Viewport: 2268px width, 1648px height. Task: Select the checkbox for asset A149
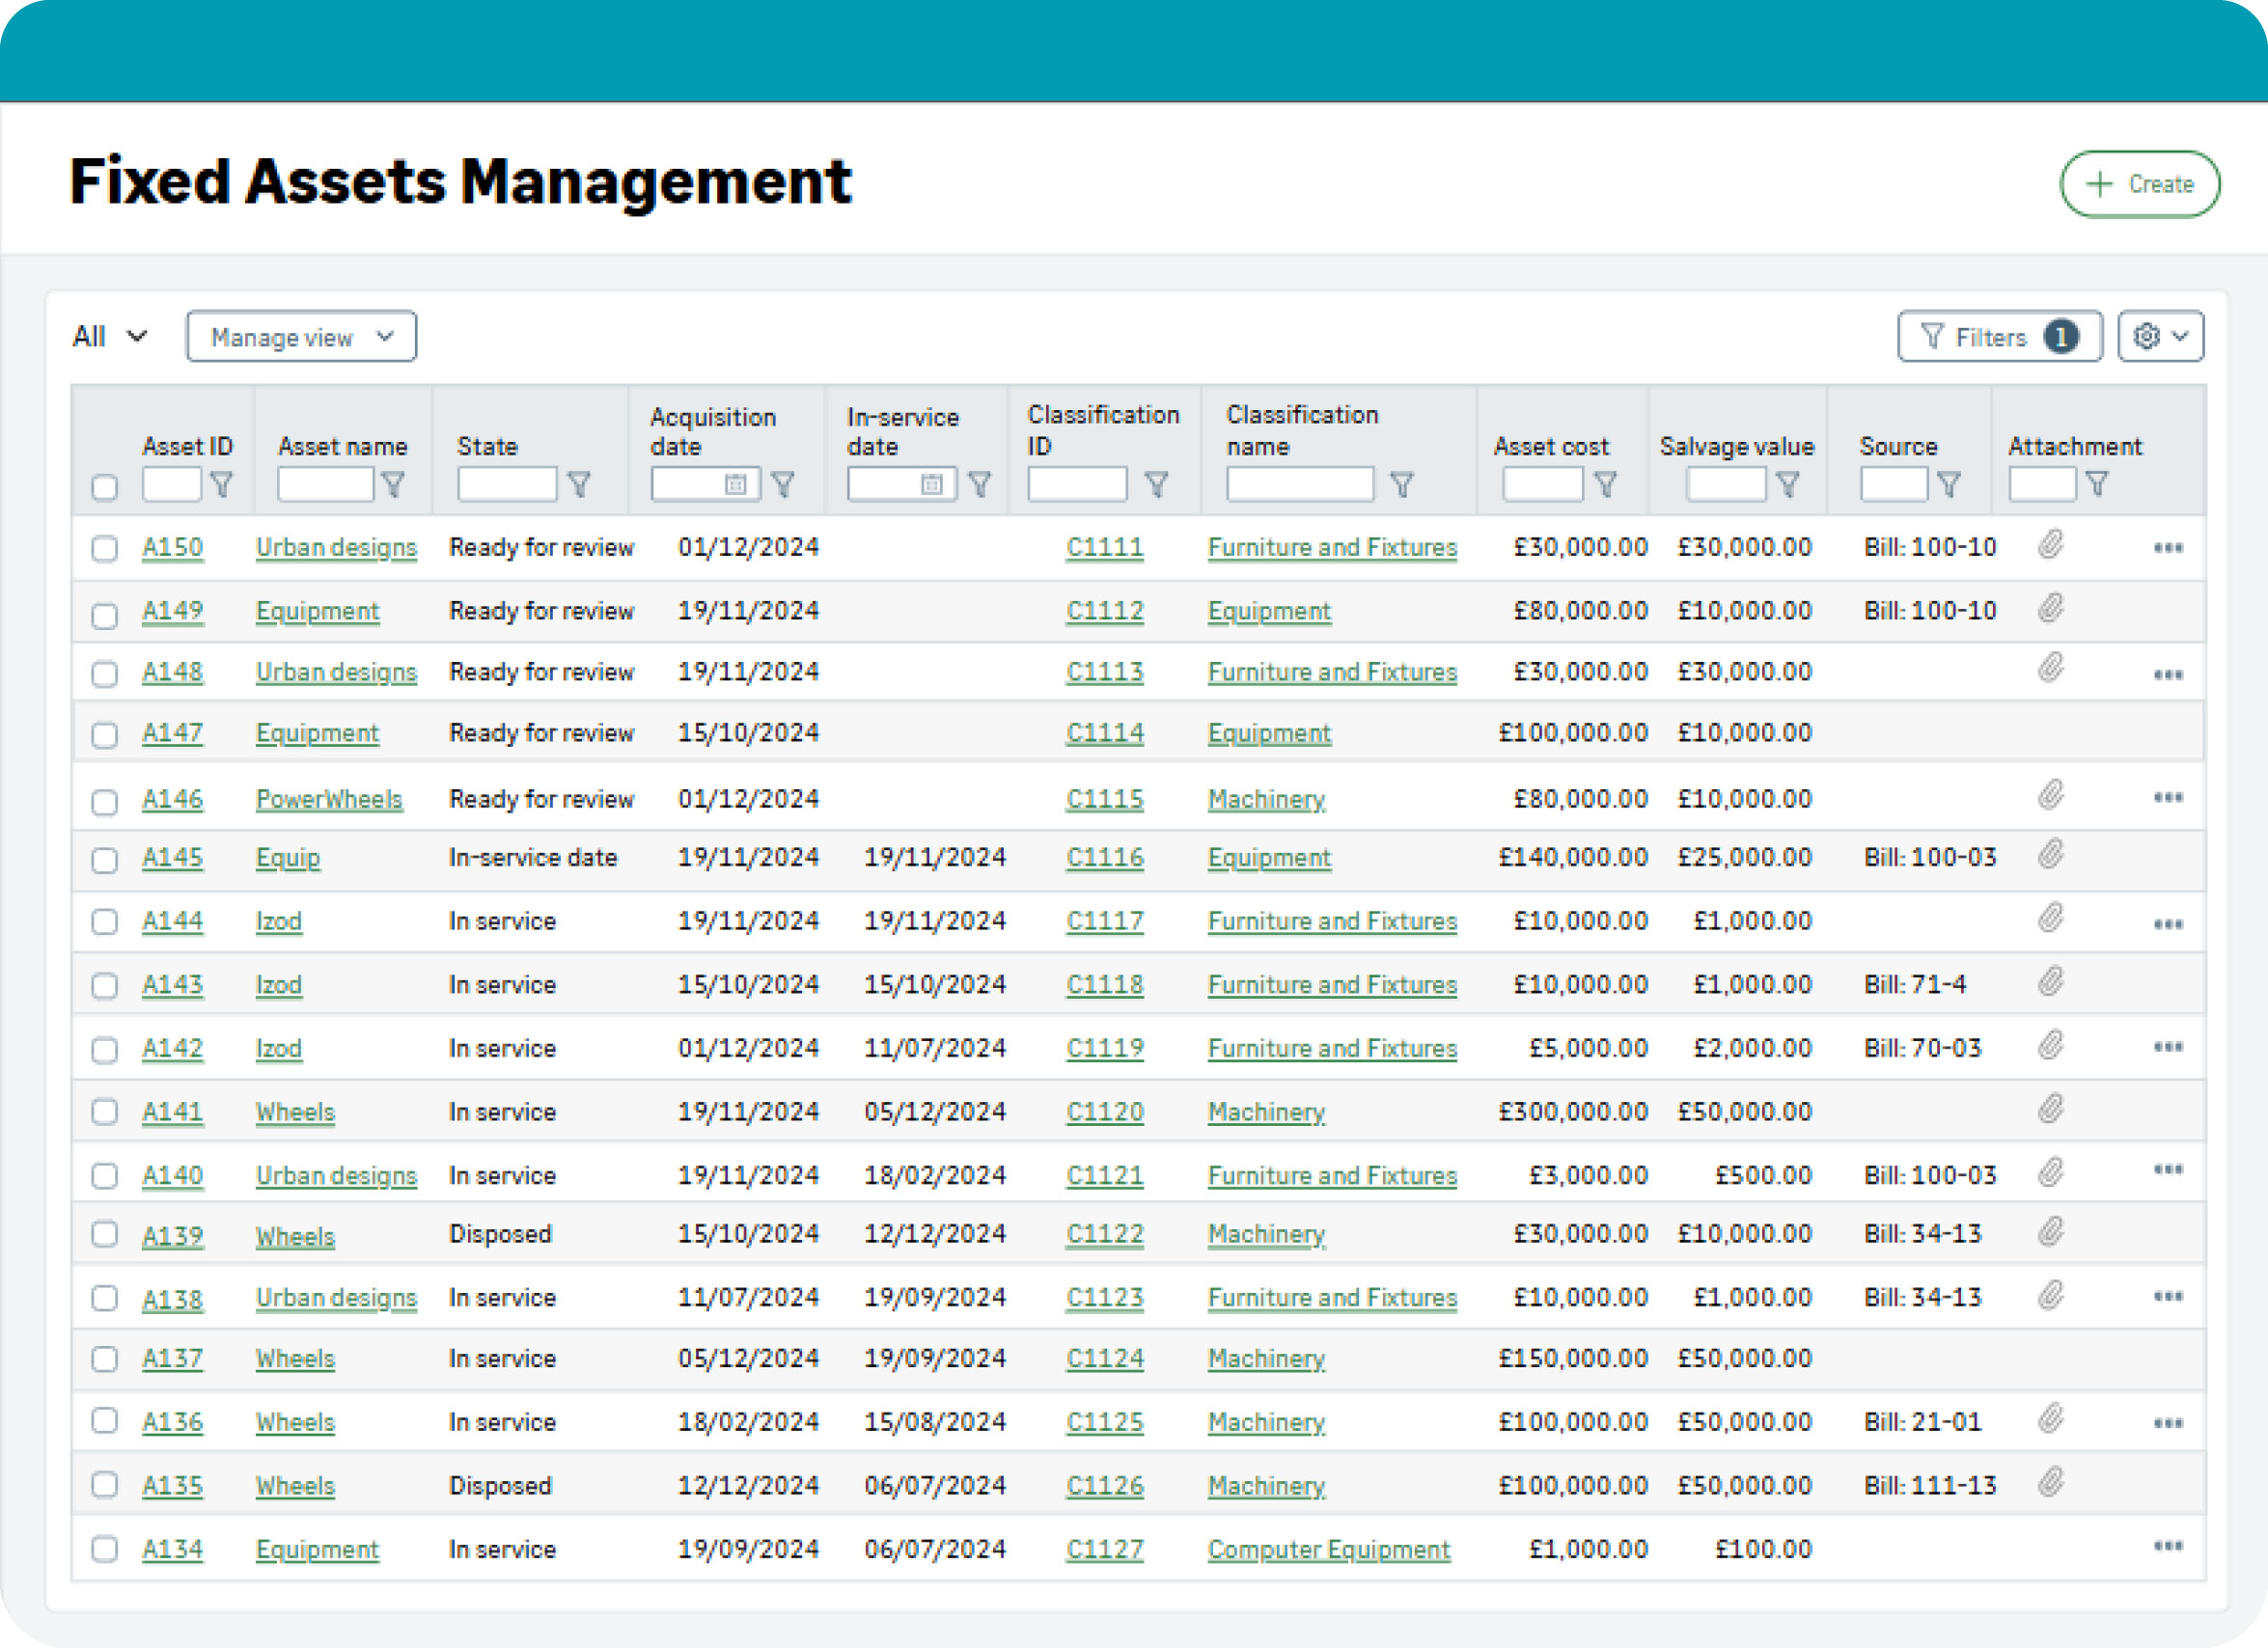[104, 614]
